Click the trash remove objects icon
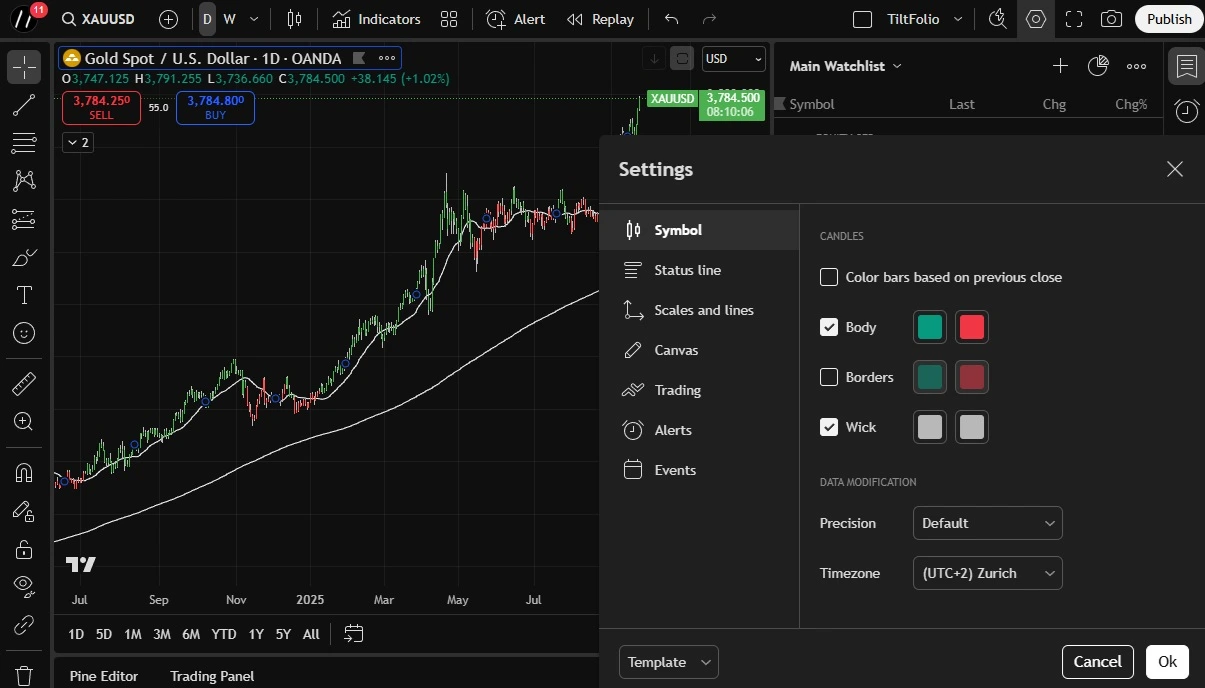Screen dimensions: 1205x688 pyautogui.click(x=24, y=676)
